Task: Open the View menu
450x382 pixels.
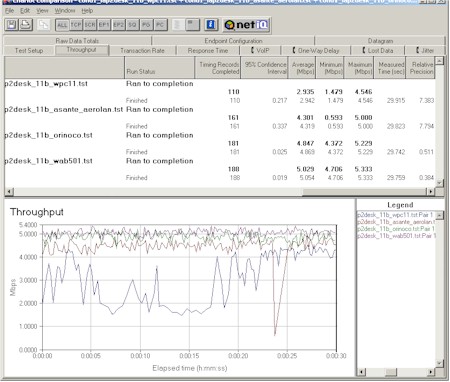Action: pos(42,11)
